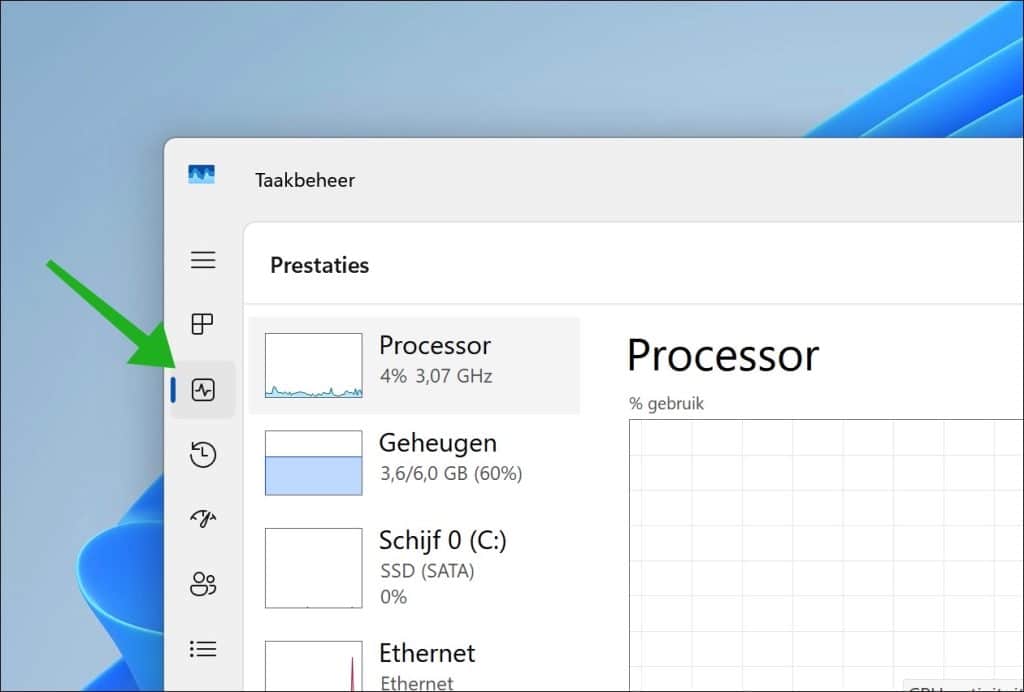
Task: Show Ethernet performance details
Action: pyautogui.click(x=427, y=660)
